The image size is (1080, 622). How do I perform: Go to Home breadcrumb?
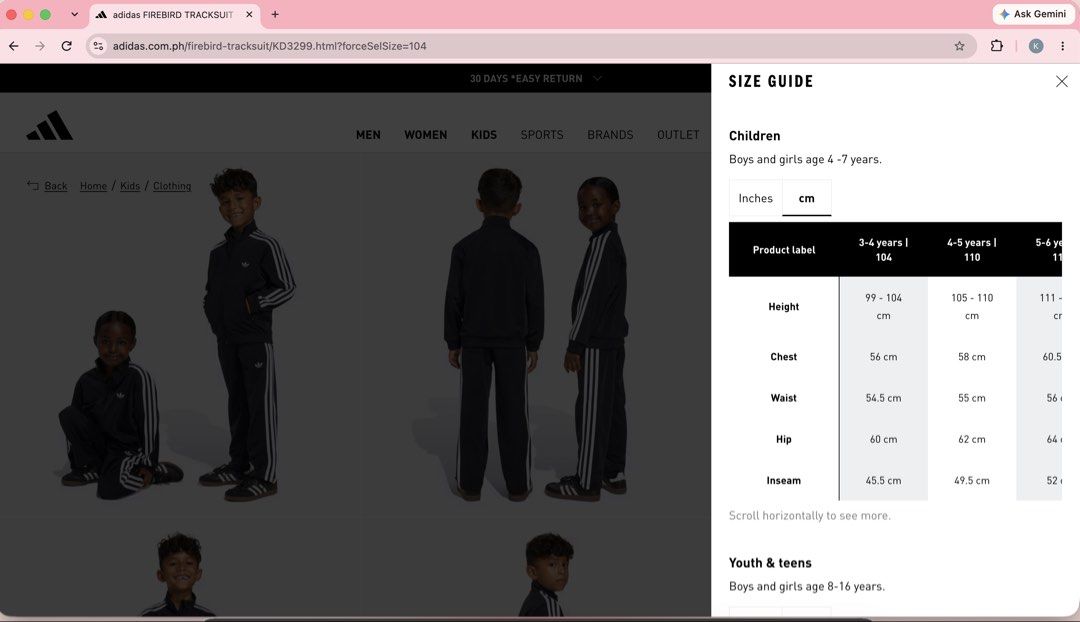tap(93, 186)
